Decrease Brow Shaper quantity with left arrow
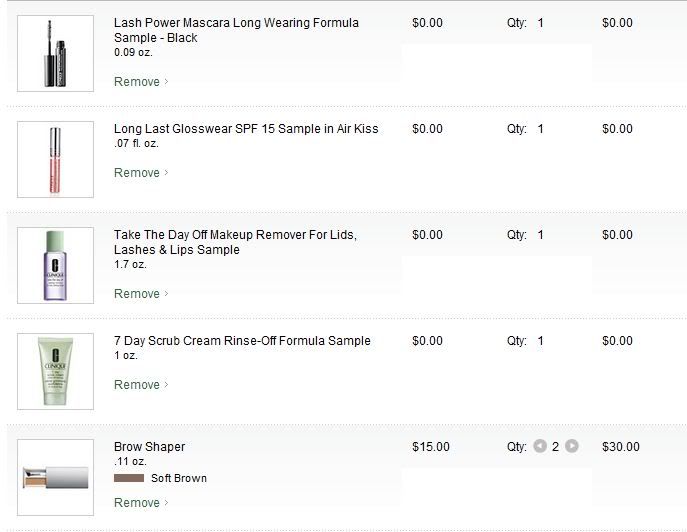This screenshot has width=687, height=532. [540, 447]
